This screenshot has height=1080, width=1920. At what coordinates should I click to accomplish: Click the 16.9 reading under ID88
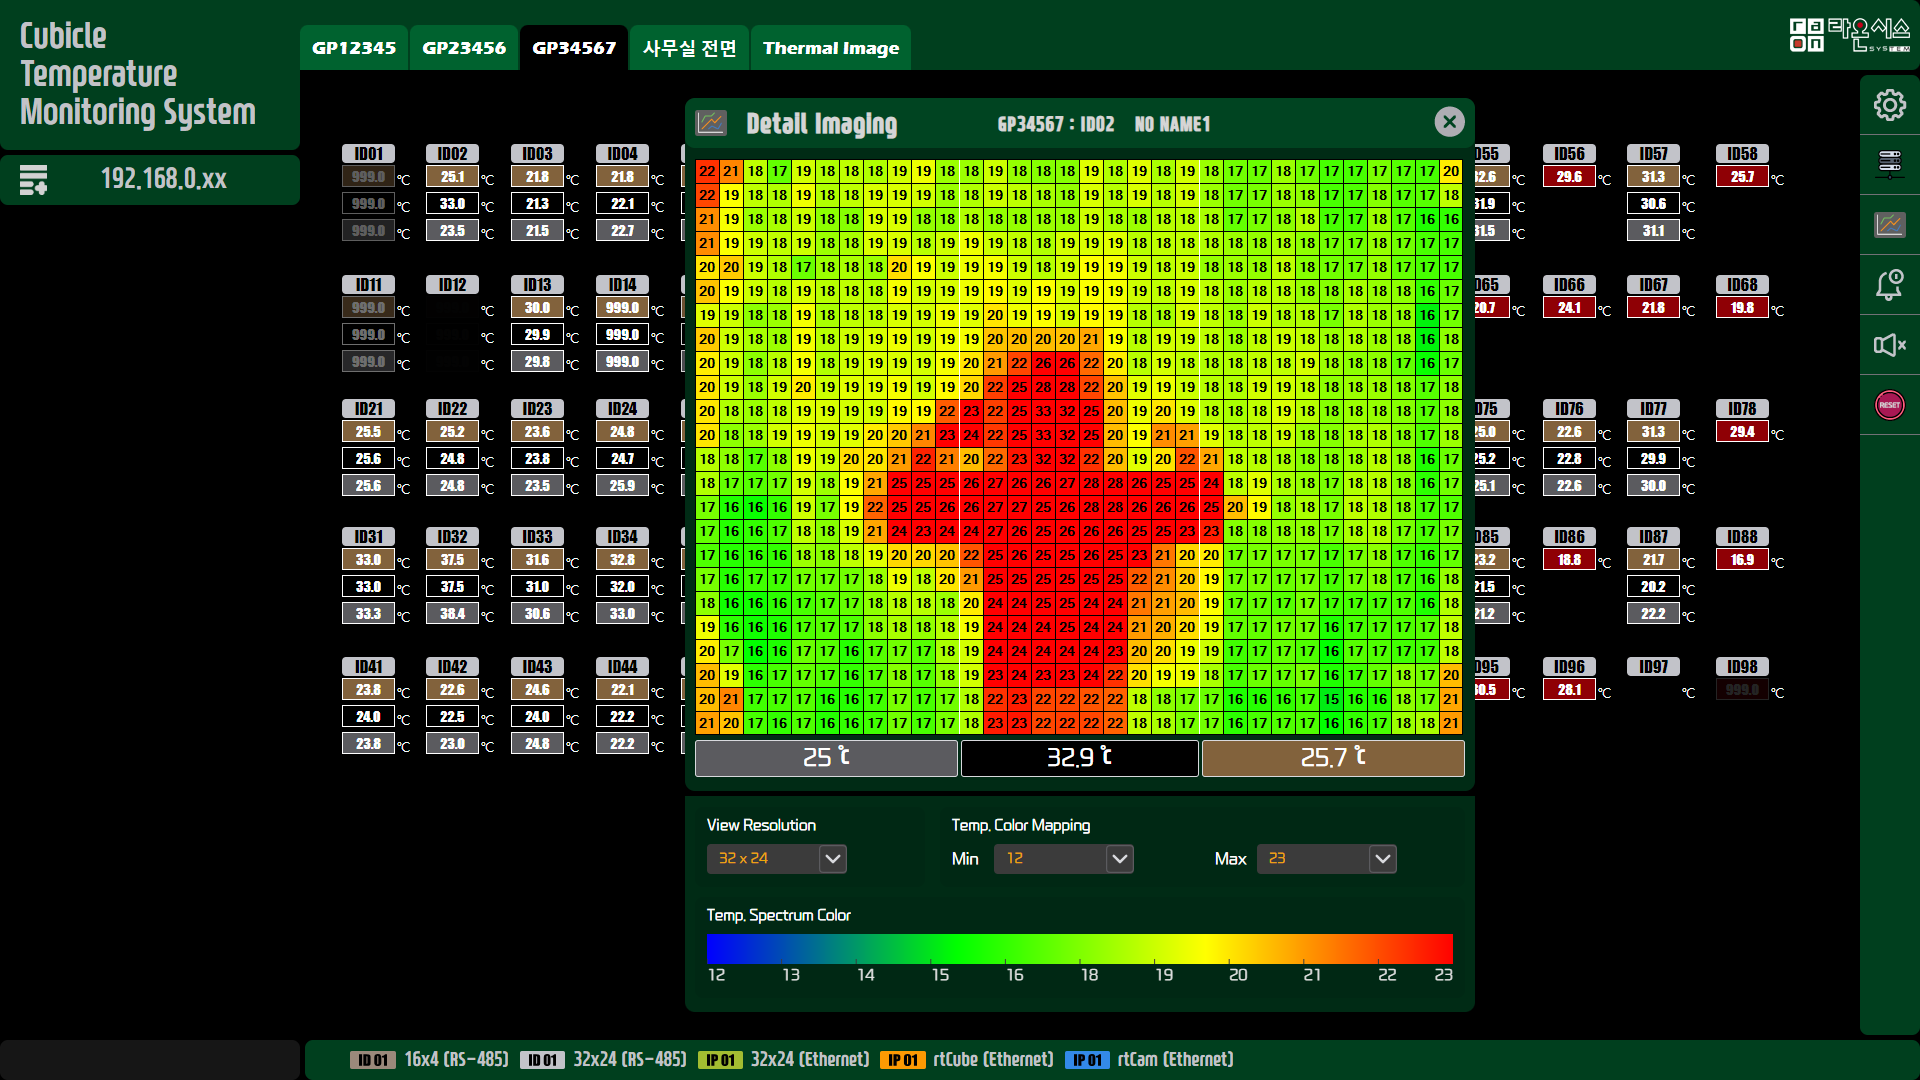click(x=1742, y=560)
